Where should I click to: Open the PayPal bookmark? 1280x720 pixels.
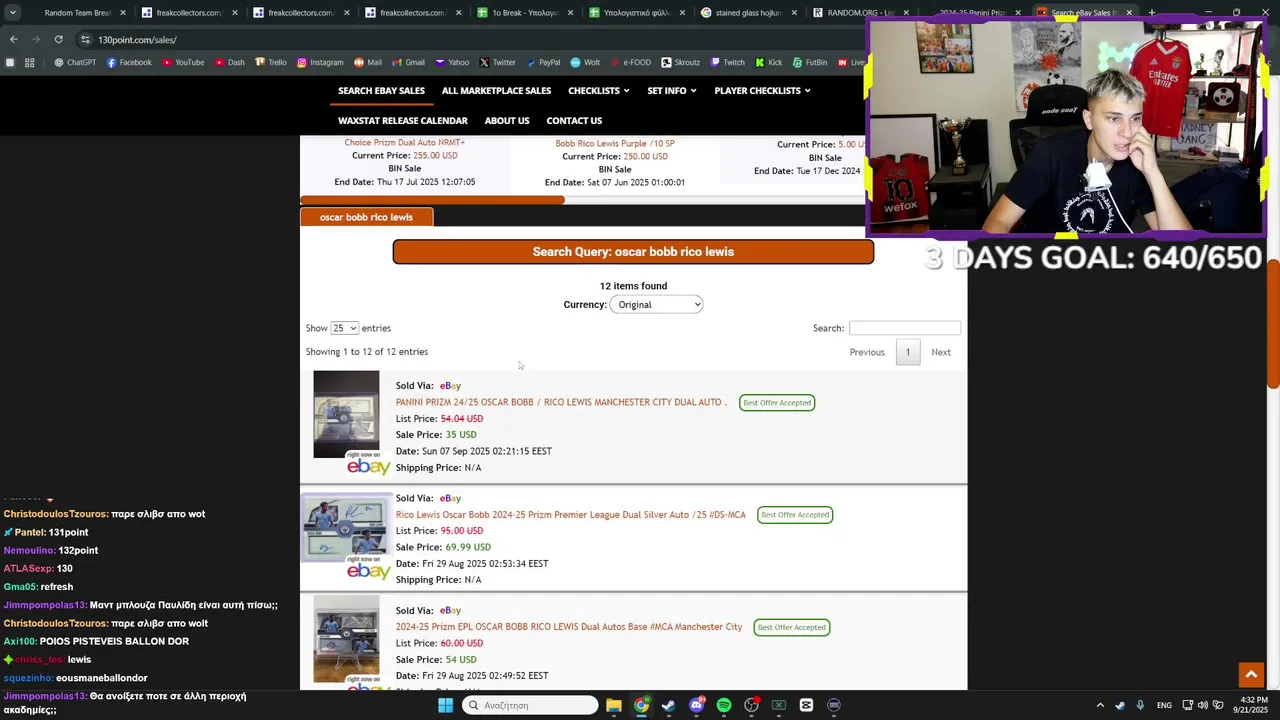coord(542,62)
